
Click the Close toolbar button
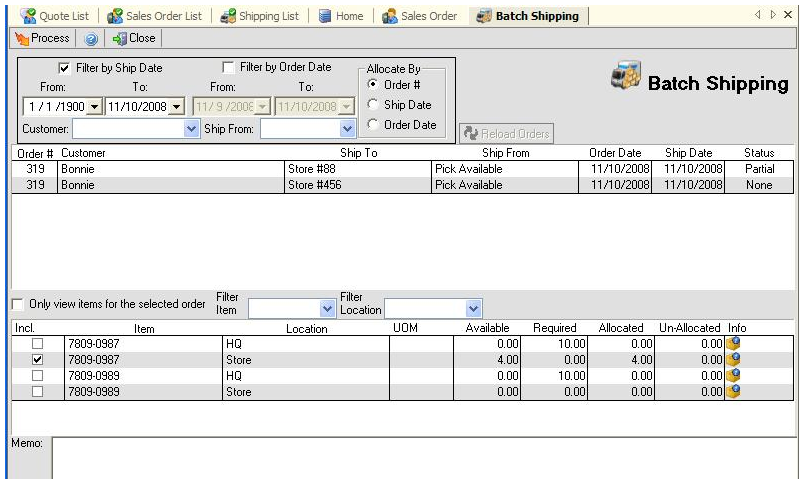(134, 38)
